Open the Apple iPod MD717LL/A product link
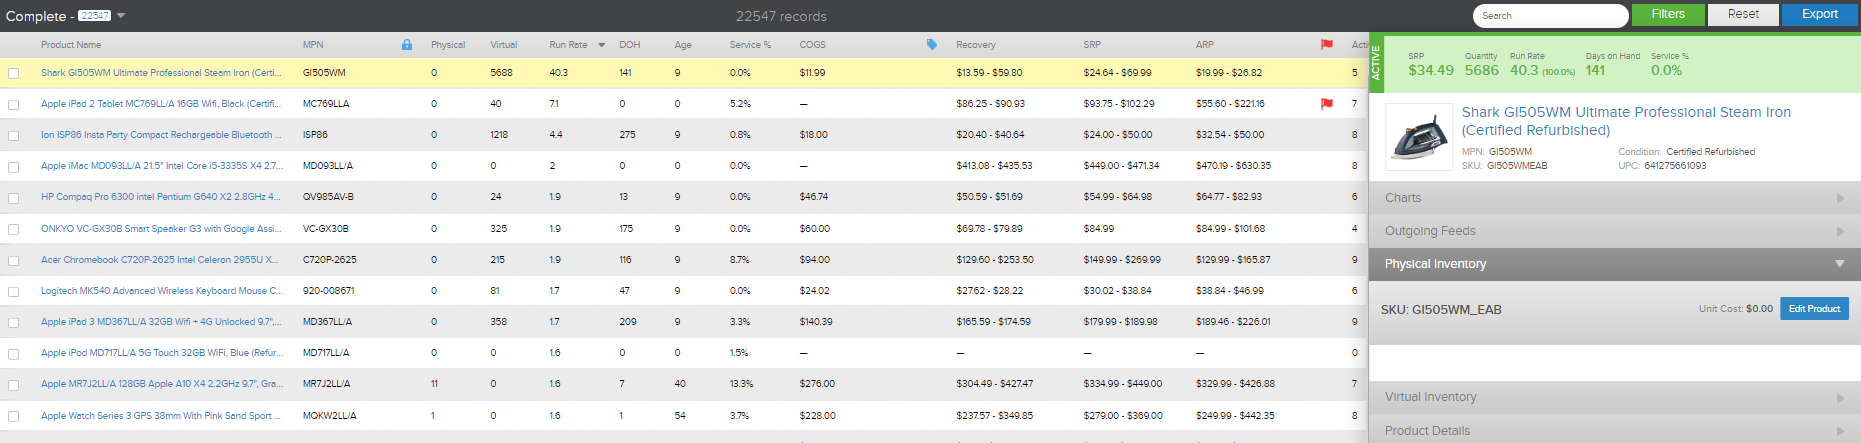Image resolution: width=1861 pixels, height=443 pixels. click(x=162, y=353)
